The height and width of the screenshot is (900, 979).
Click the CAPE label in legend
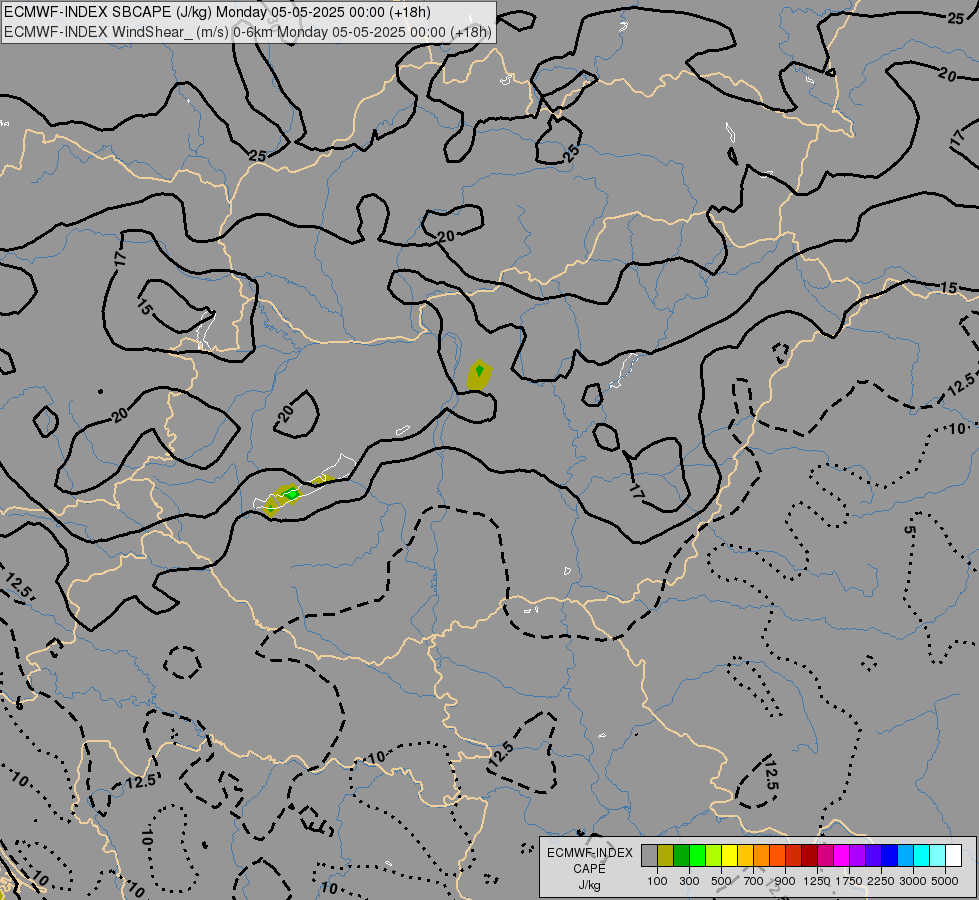pos(589,869)
